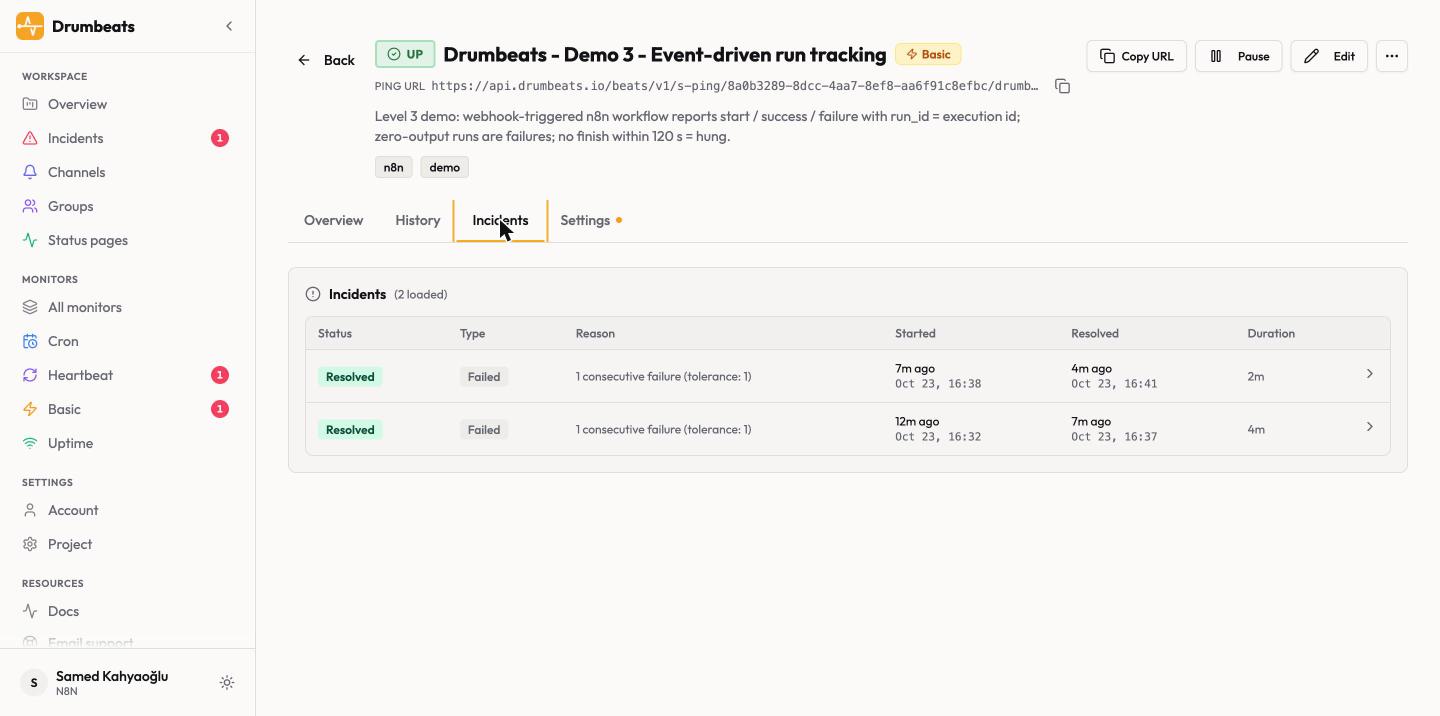Click the user avatar S
Screen dimensions: 1440x716
(34, 683)
